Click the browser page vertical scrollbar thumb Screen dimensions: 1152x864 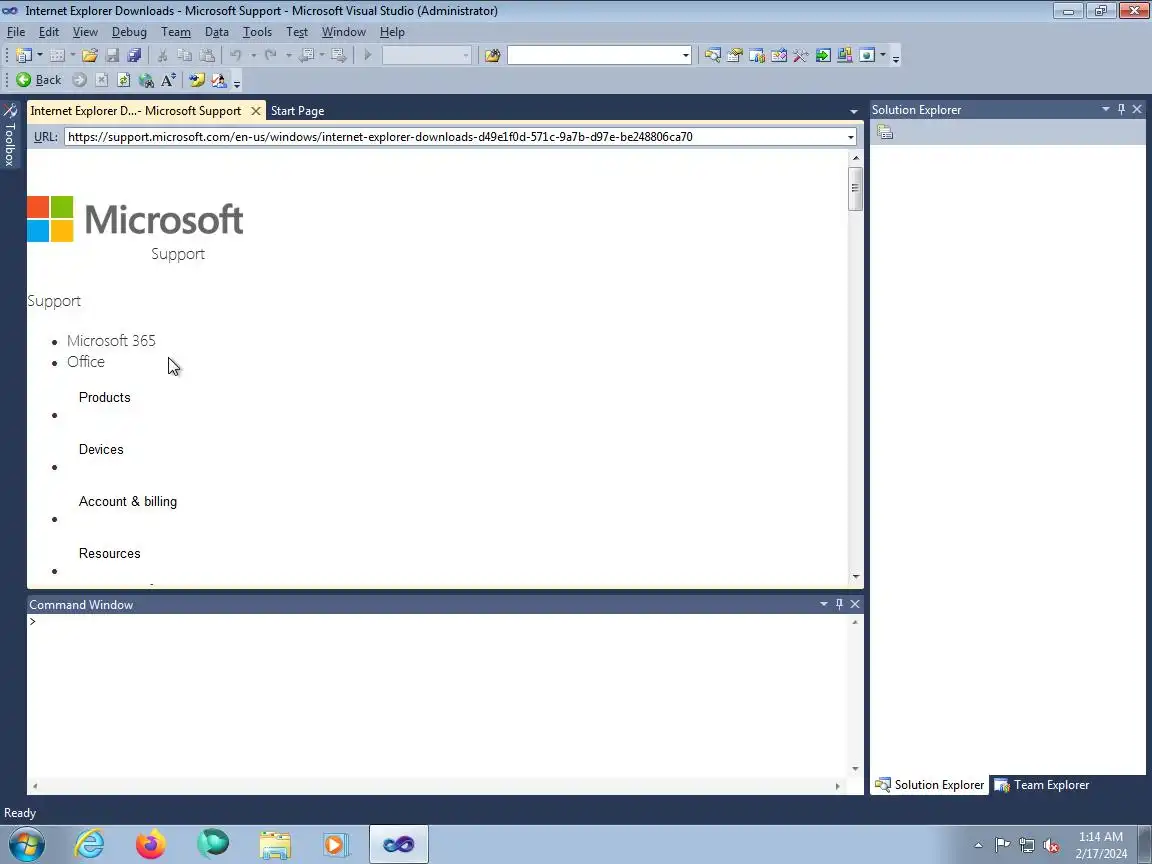[x=854, y=189]
